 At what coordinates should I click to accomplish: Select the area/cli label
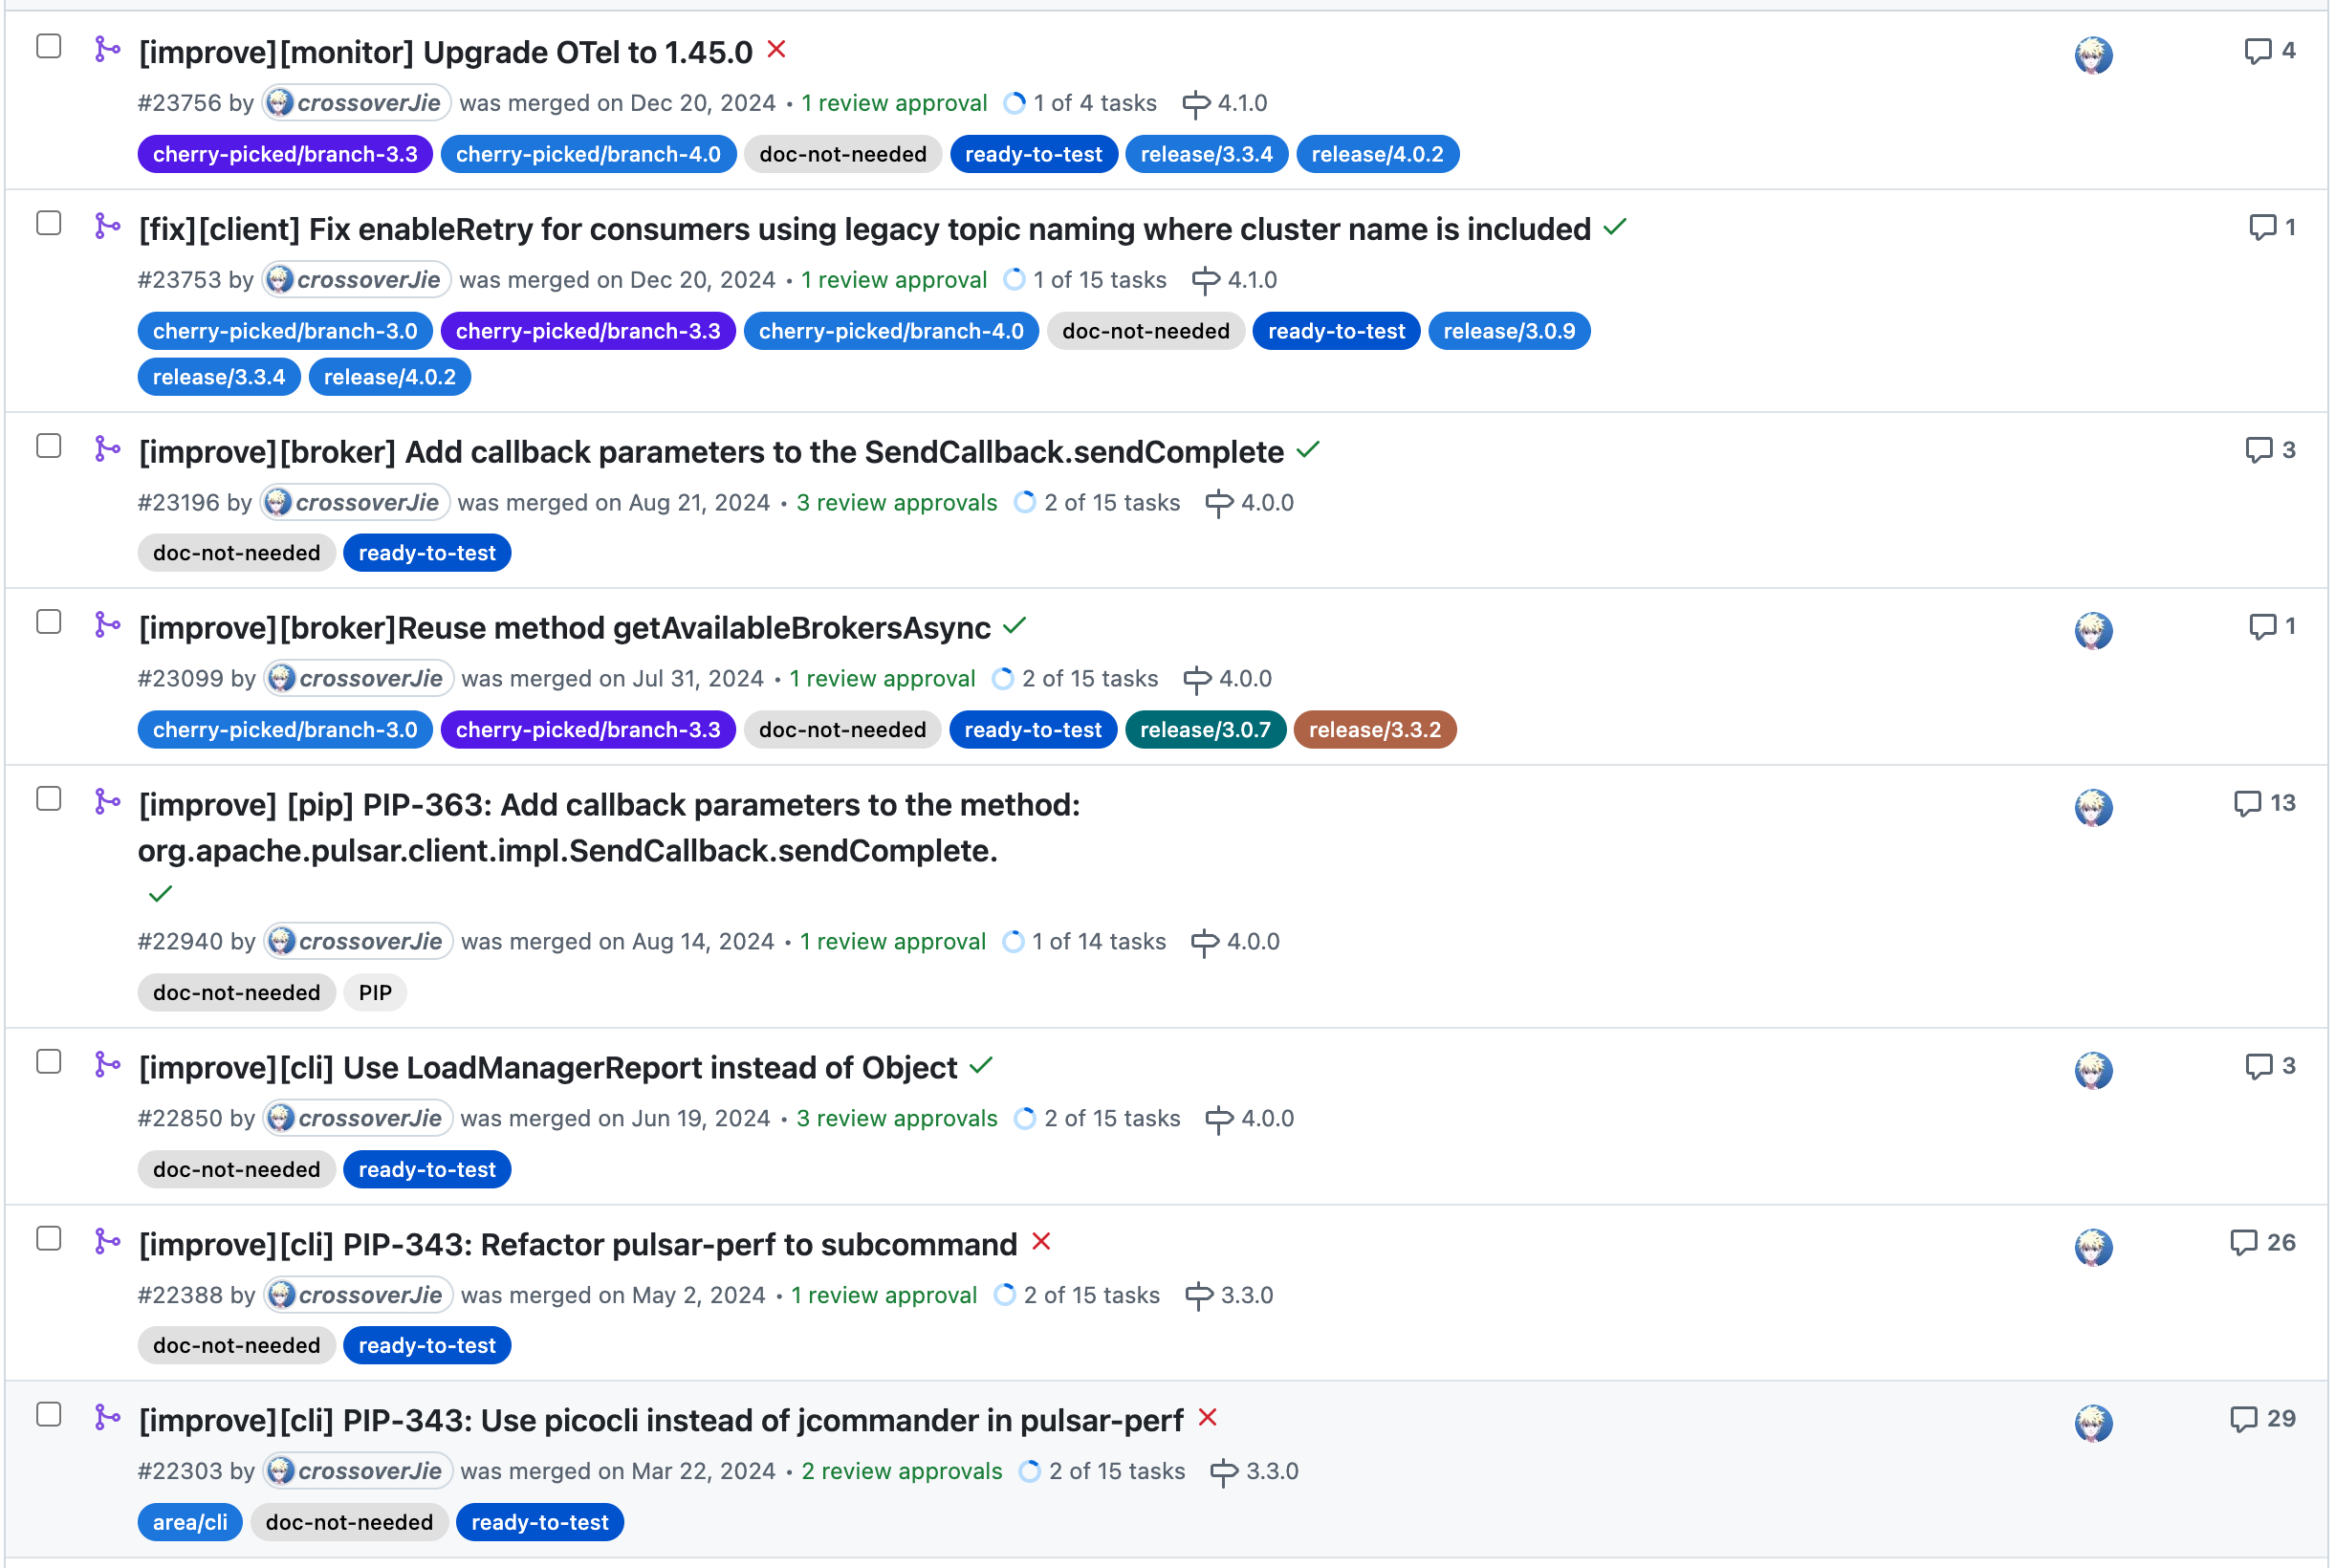pos(190,1523)
